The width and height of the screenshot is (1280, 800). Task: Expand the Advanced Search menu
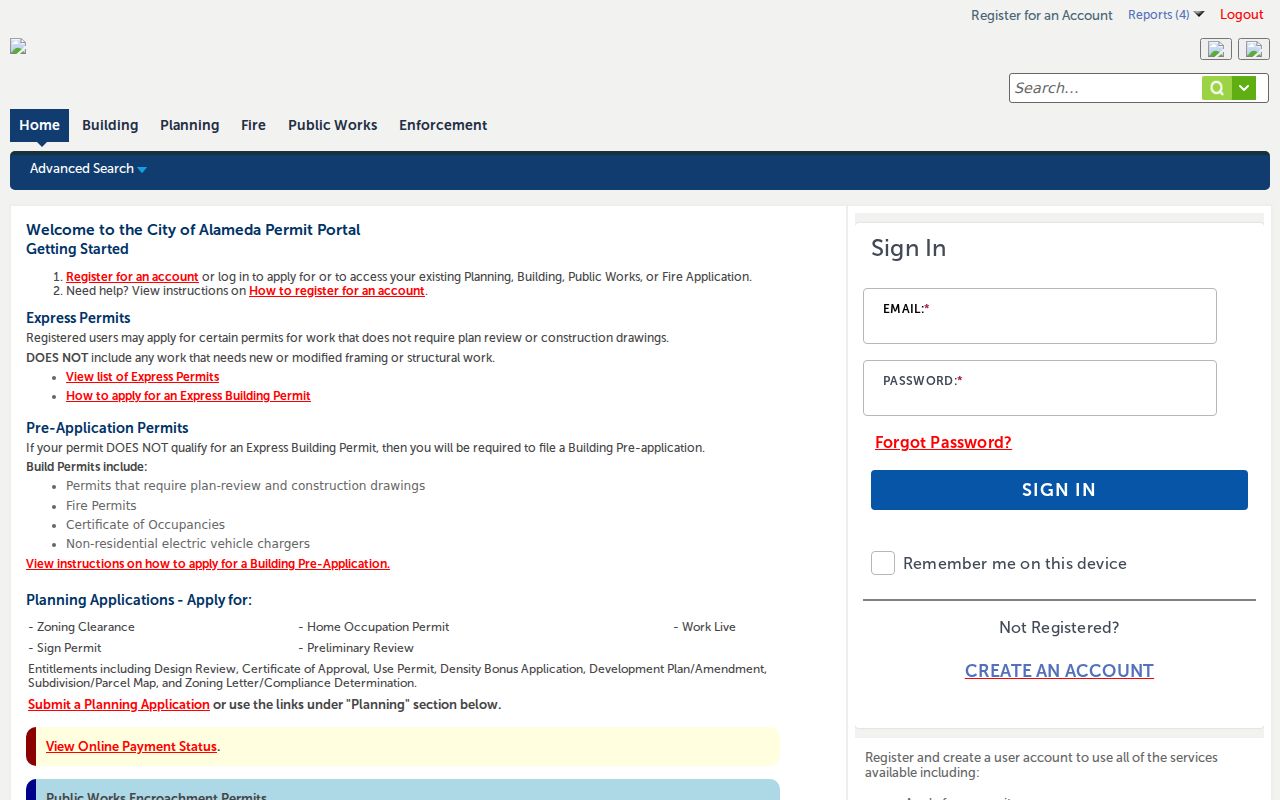coord(88,169)
